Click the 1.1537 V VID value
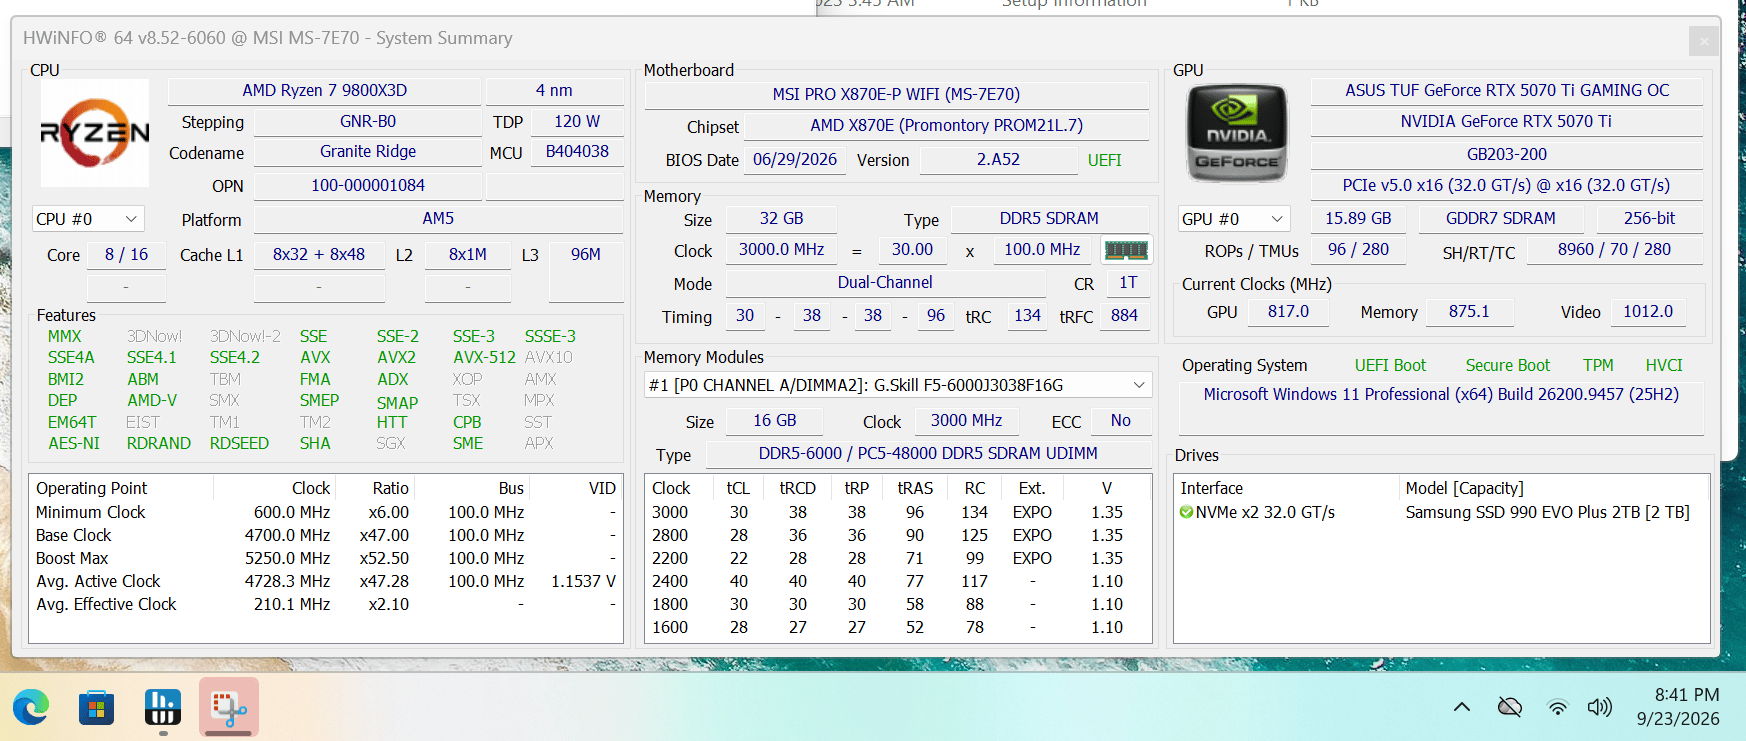Screen dimensions: 1746x741 coord(583,581)
